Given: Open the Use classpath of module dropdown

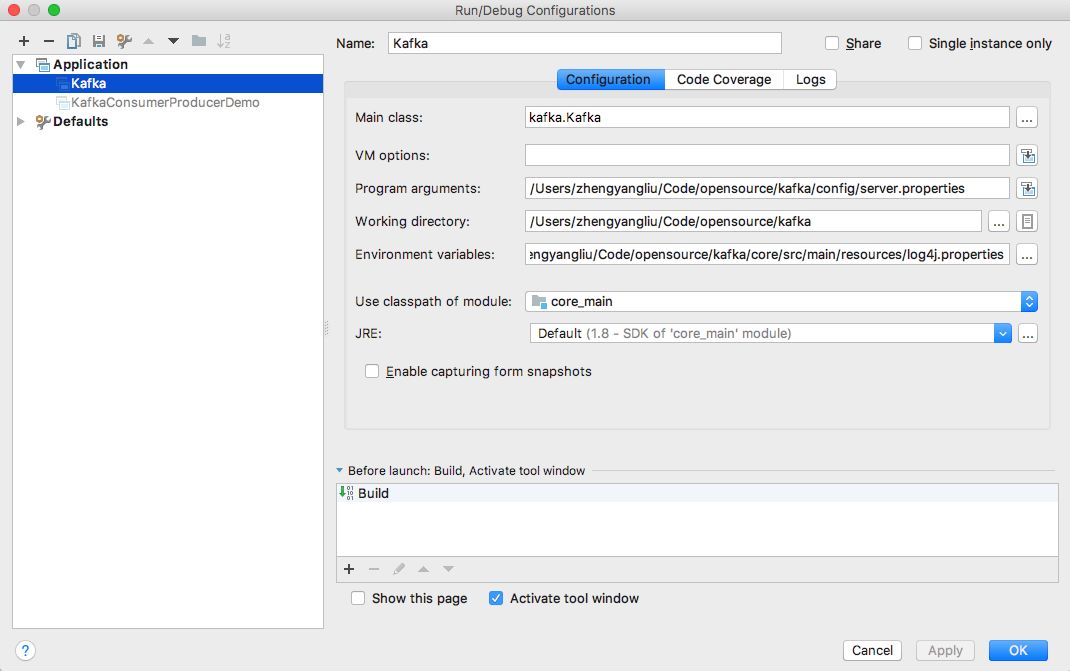Looking at the screenshot, I should click(x=1029, y=302).
